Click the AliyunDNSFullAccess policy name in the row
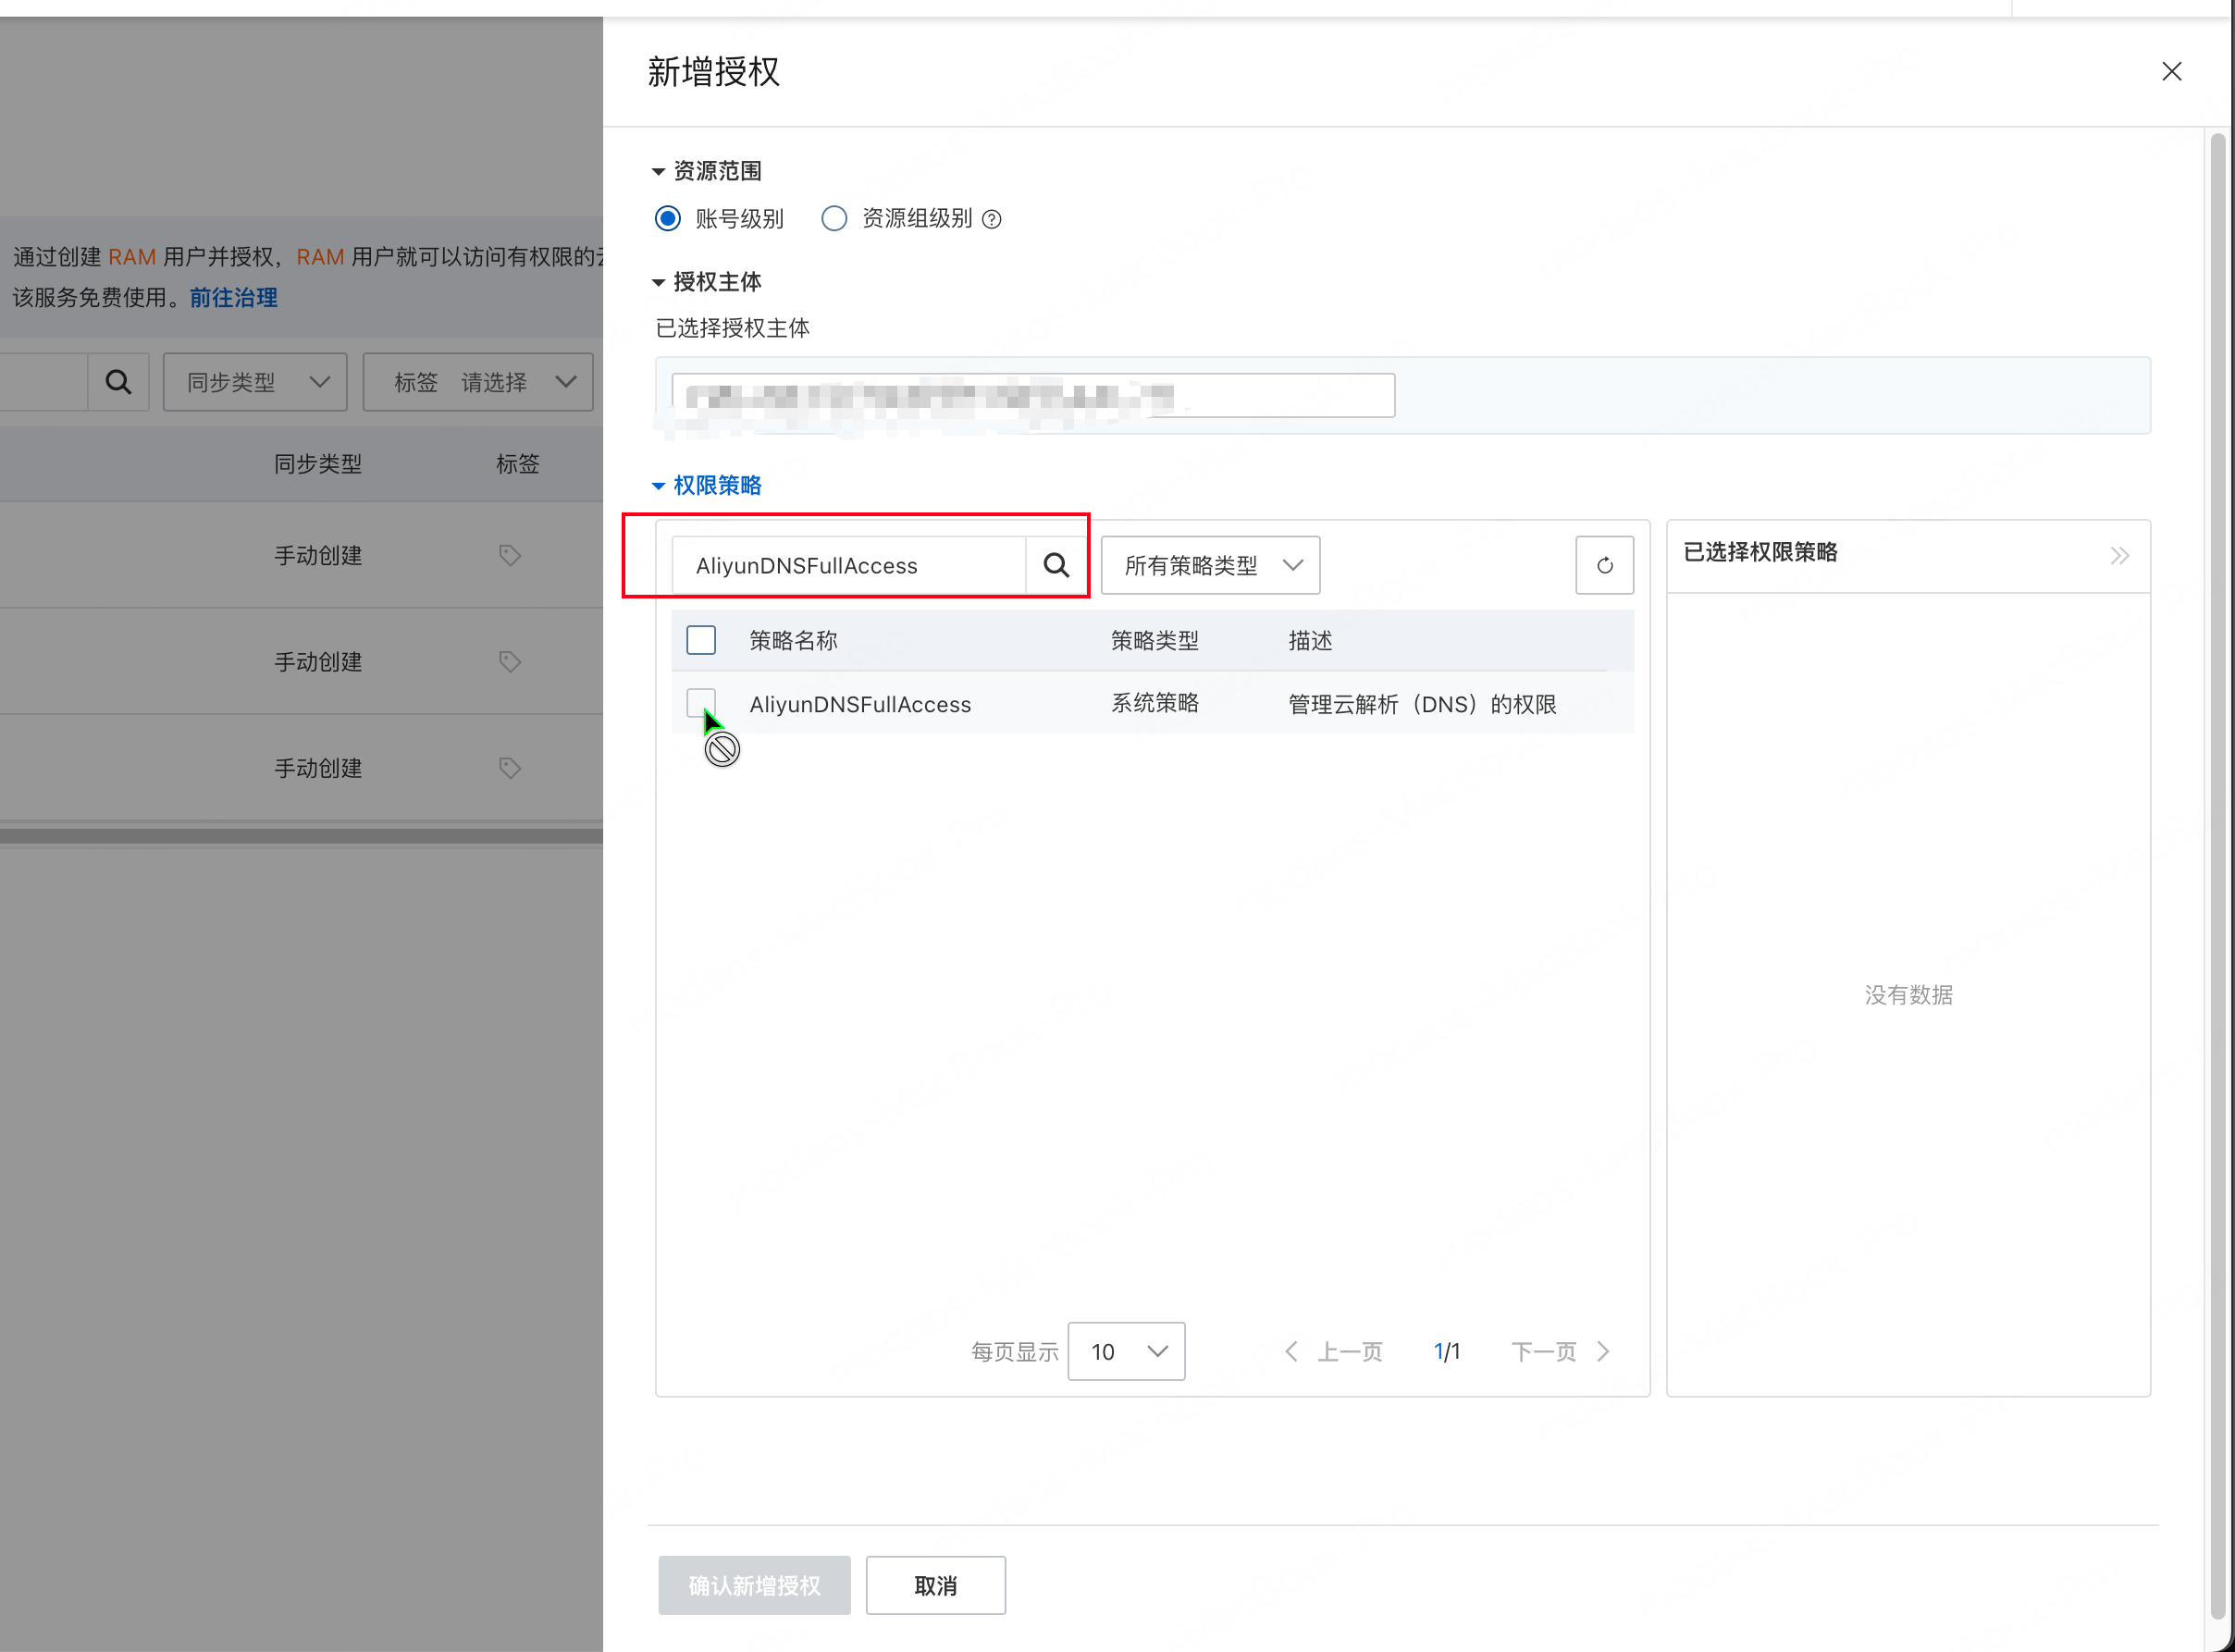2235x1652 pixels. coord(860,704)
